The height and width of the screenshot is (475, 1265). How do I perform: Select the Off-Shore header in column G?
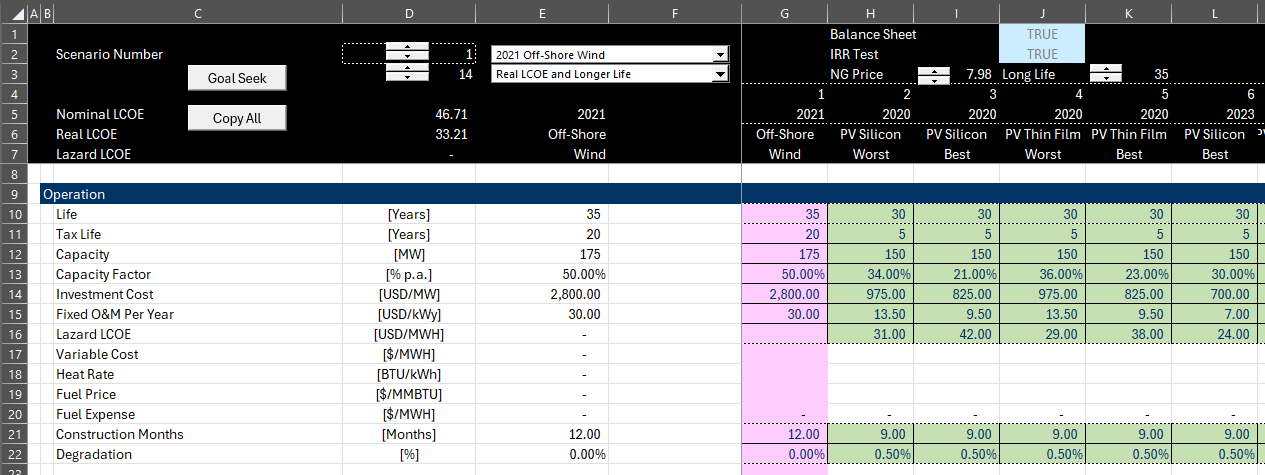pos(784,134)
